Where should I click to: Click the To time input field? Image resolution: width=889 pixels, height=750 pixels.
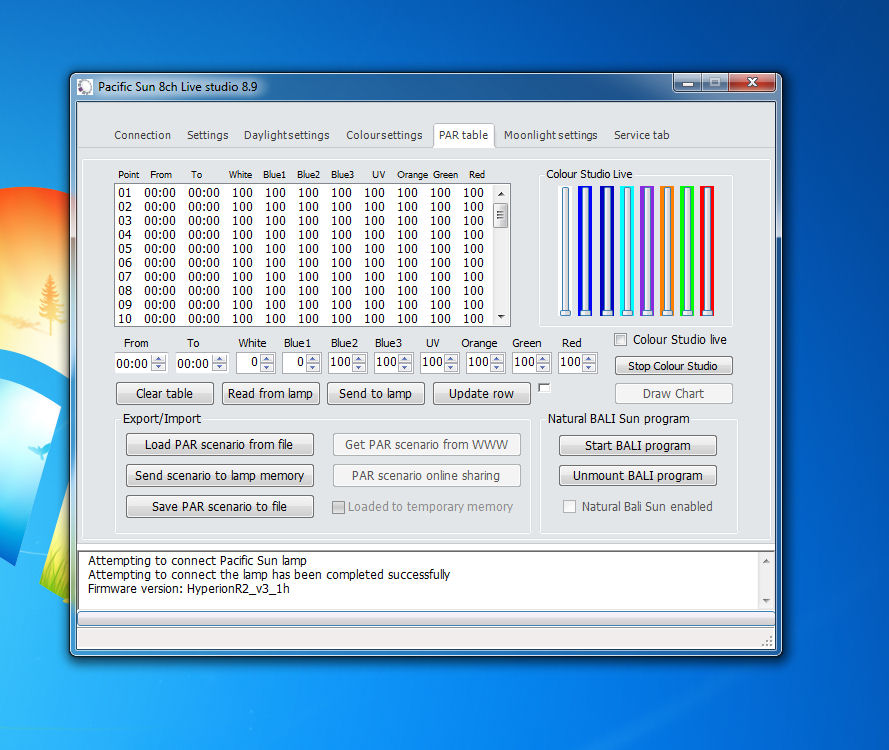tap(194, 363)
